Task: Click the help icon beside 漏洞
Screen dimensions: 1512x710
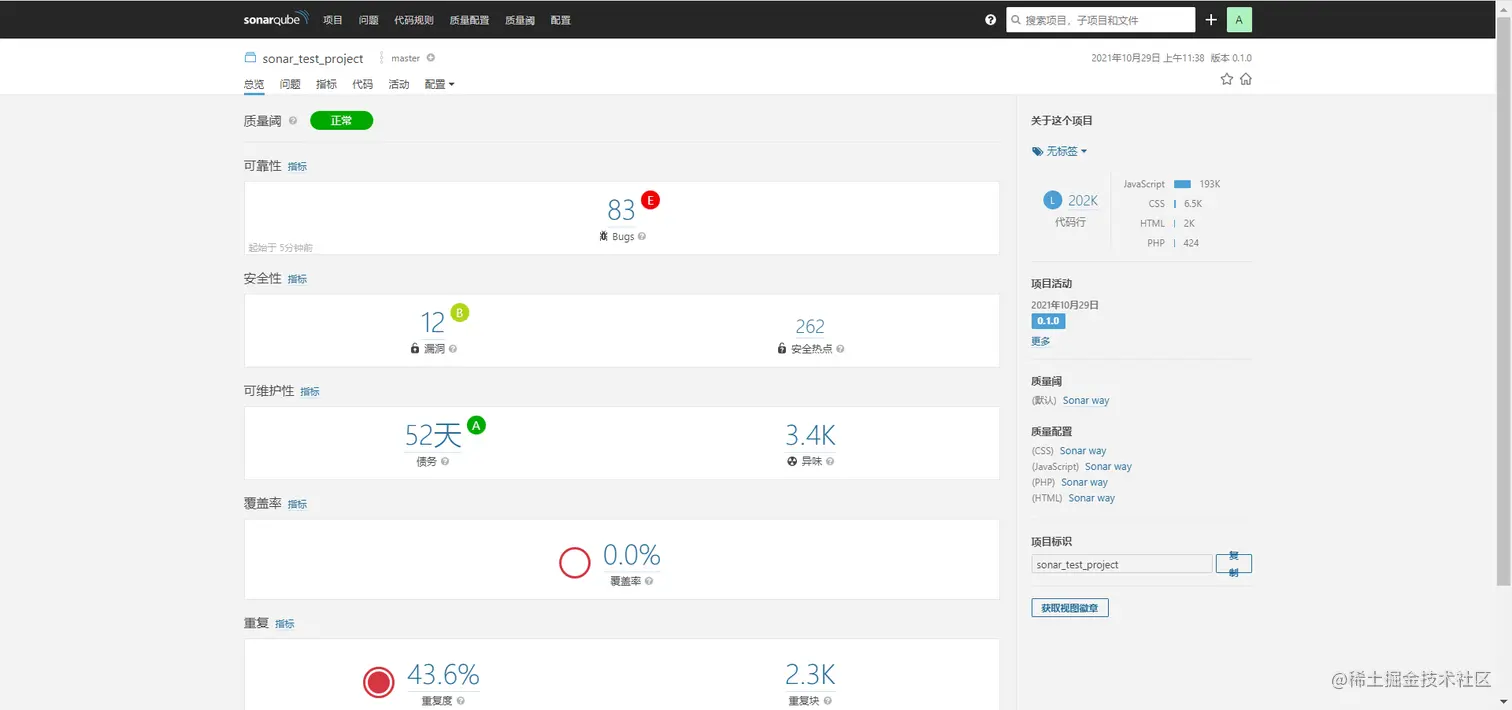Action: click(x=453, y=349)
